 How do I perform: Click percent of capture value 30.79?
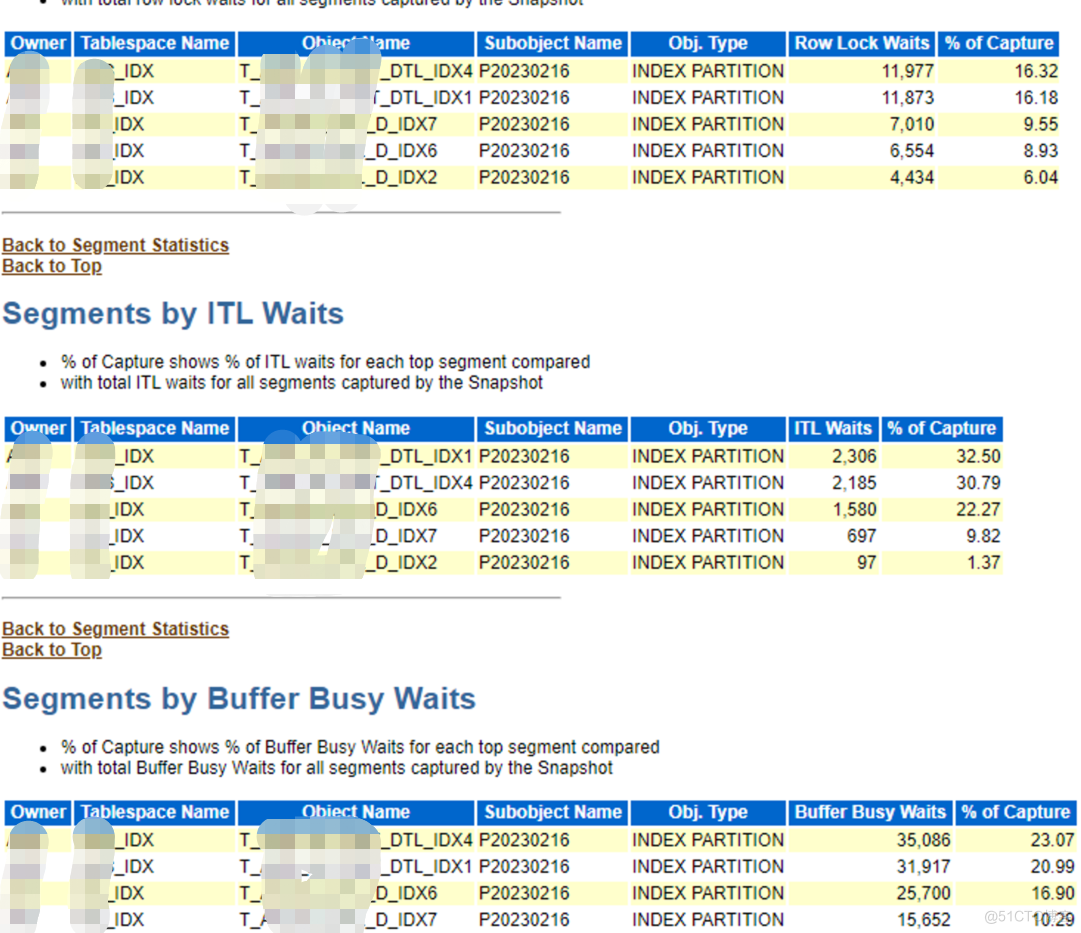(978, 483)
